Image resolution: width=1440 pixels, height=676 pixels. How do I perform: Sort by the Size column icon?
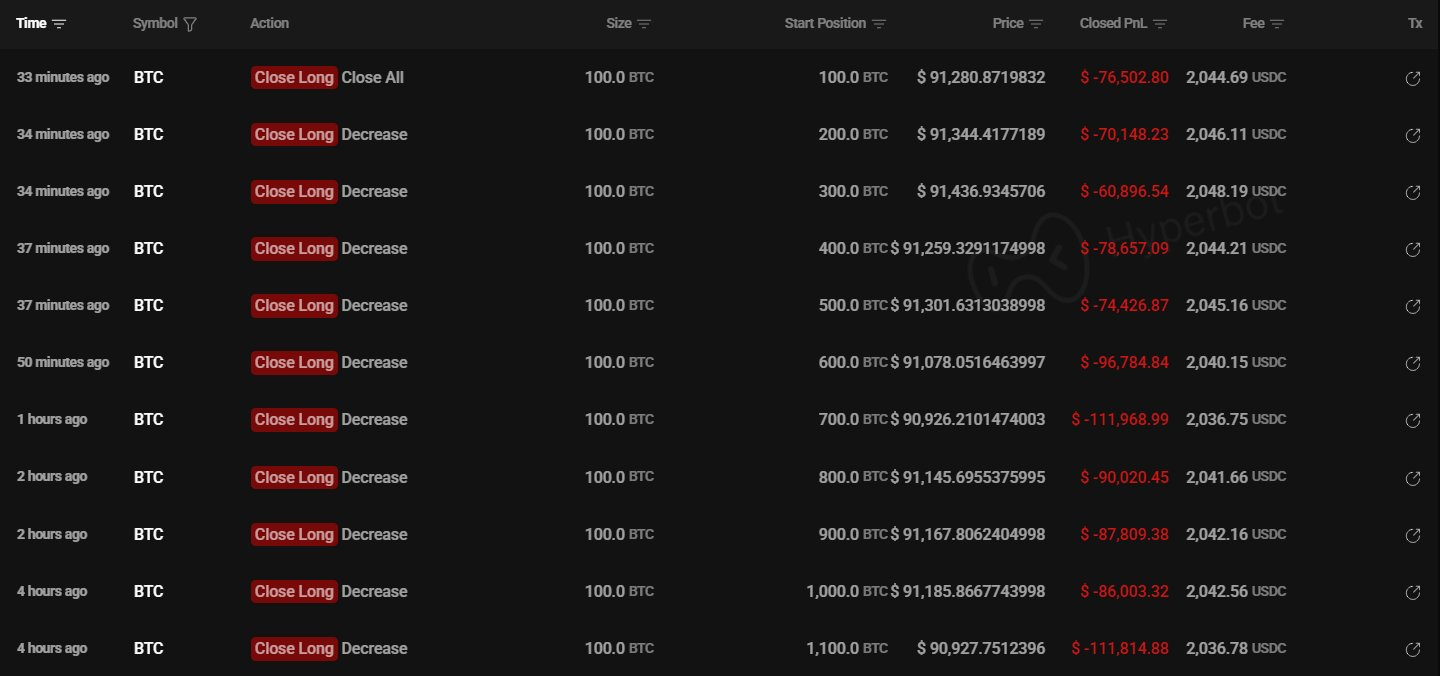click(644, 24)
